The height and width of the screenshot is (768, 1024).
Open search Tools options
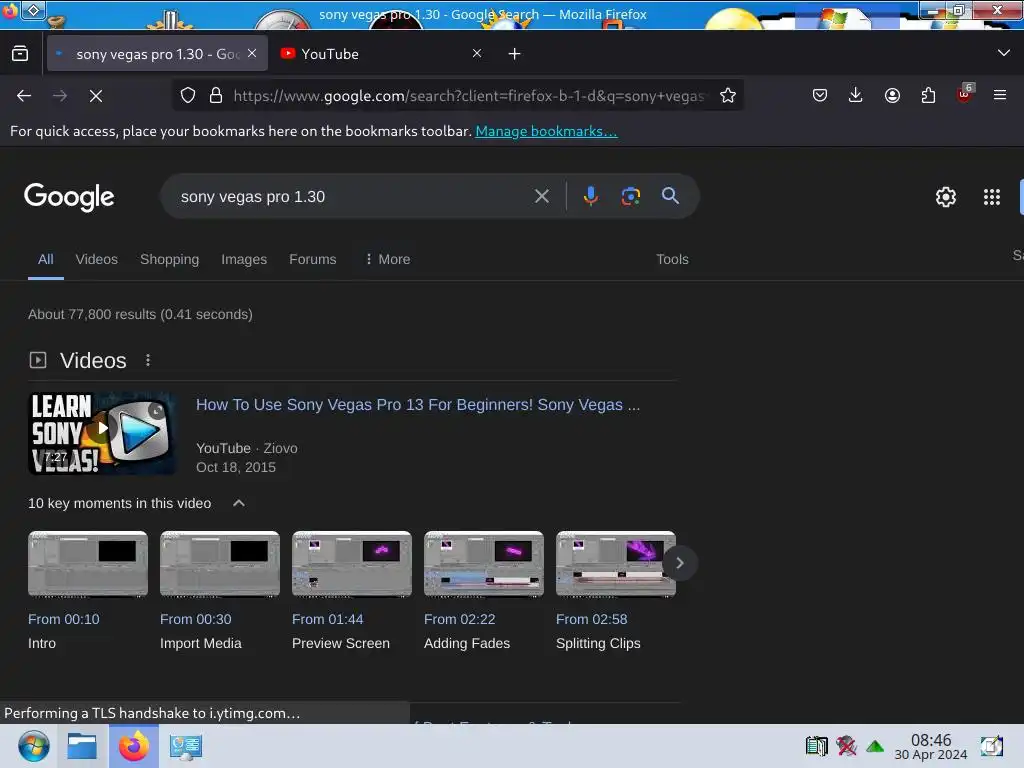[672, 259]
